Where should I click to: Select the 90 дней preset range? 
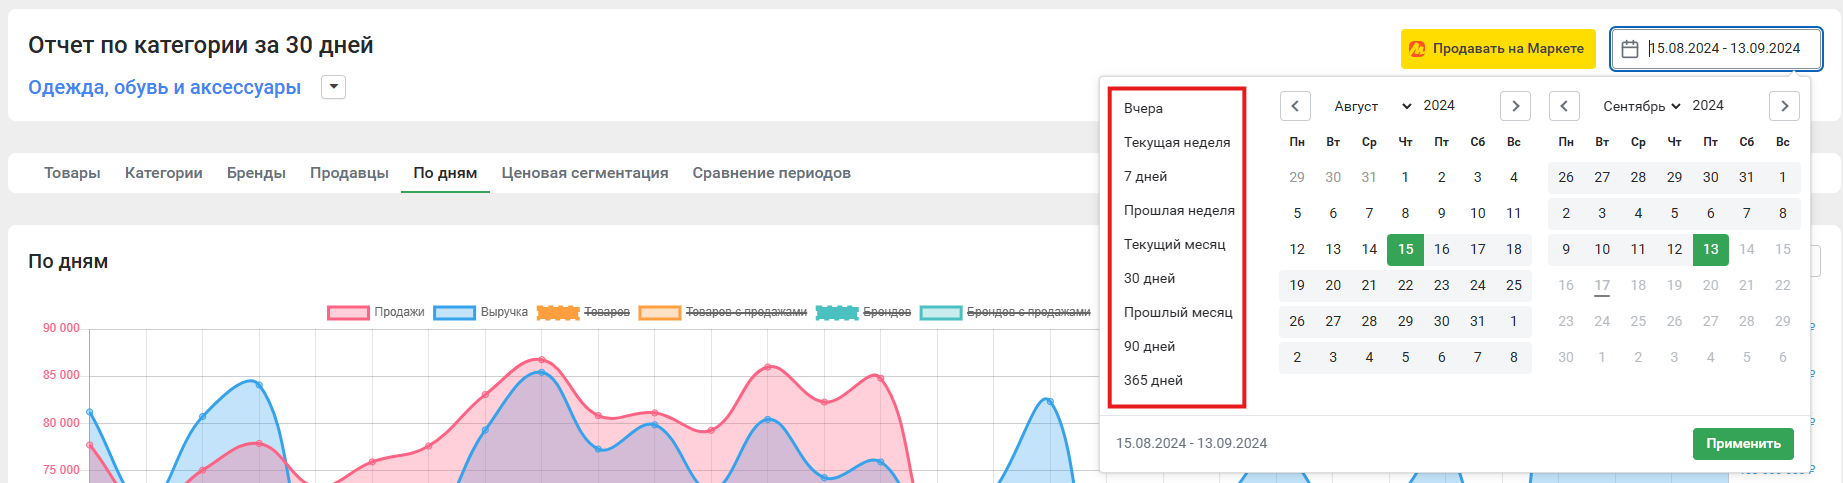tap(1149, 346)
